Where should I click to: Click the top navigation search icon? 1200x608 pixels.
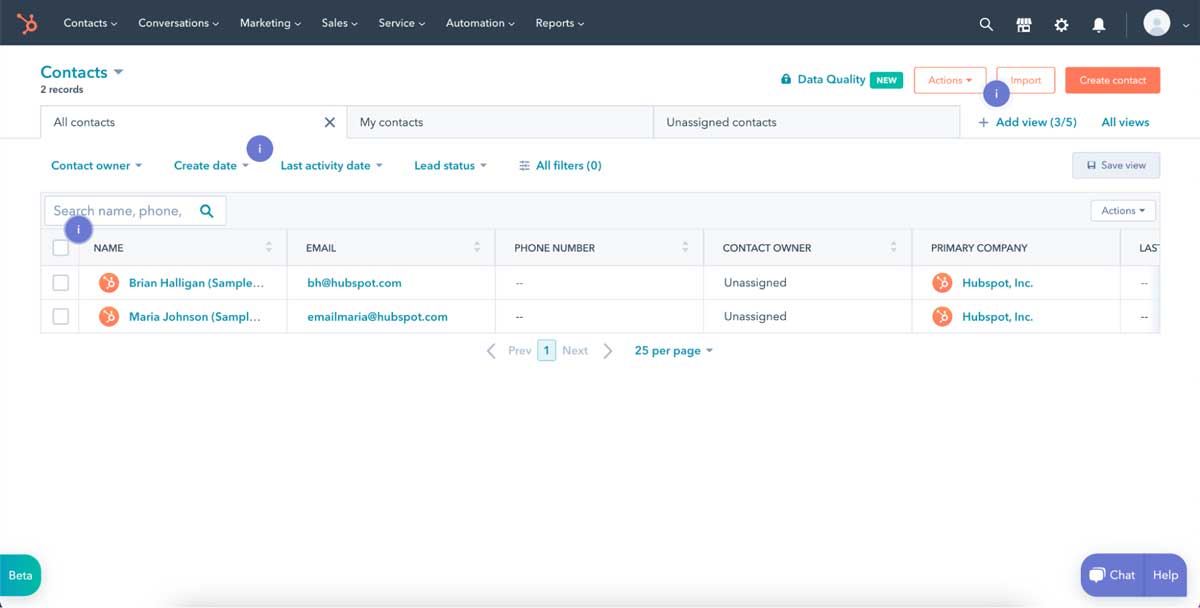coord(986,23)
